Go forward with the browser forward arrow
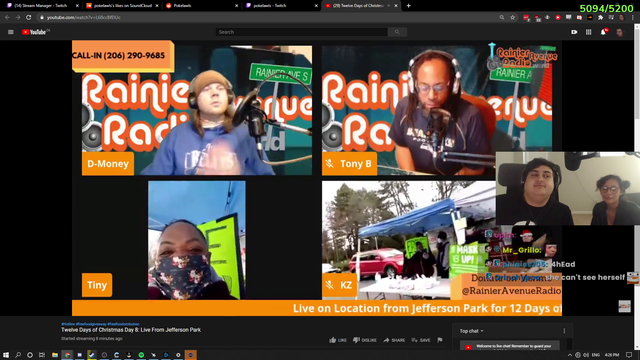 [x=18, y=18]
